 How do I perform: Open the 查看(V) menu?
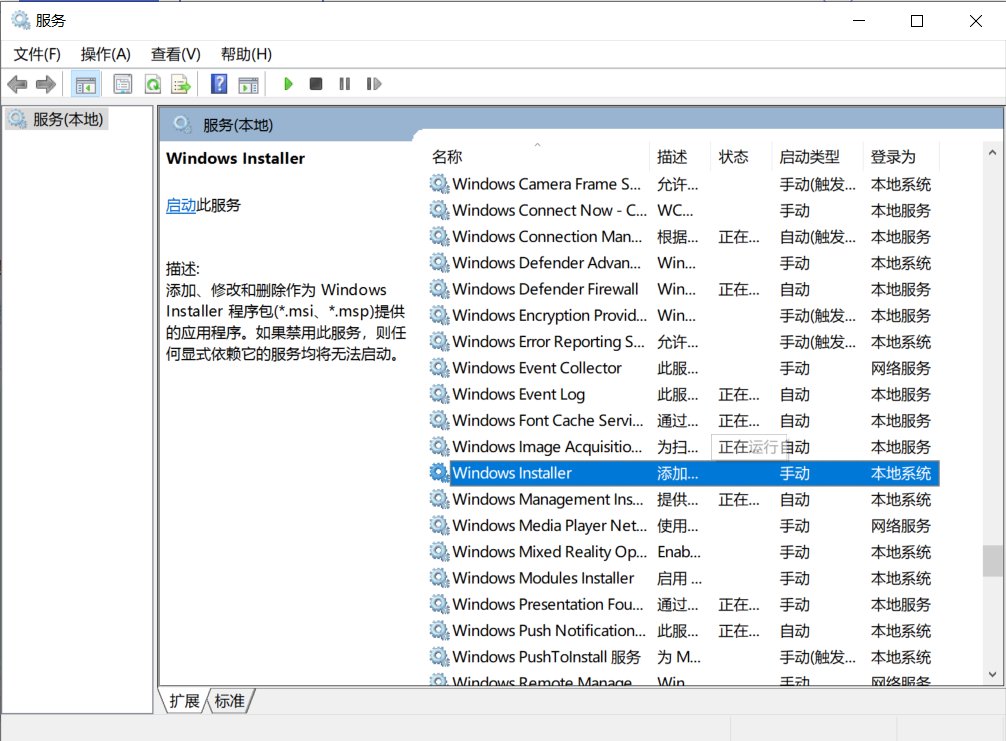[175, 54]
